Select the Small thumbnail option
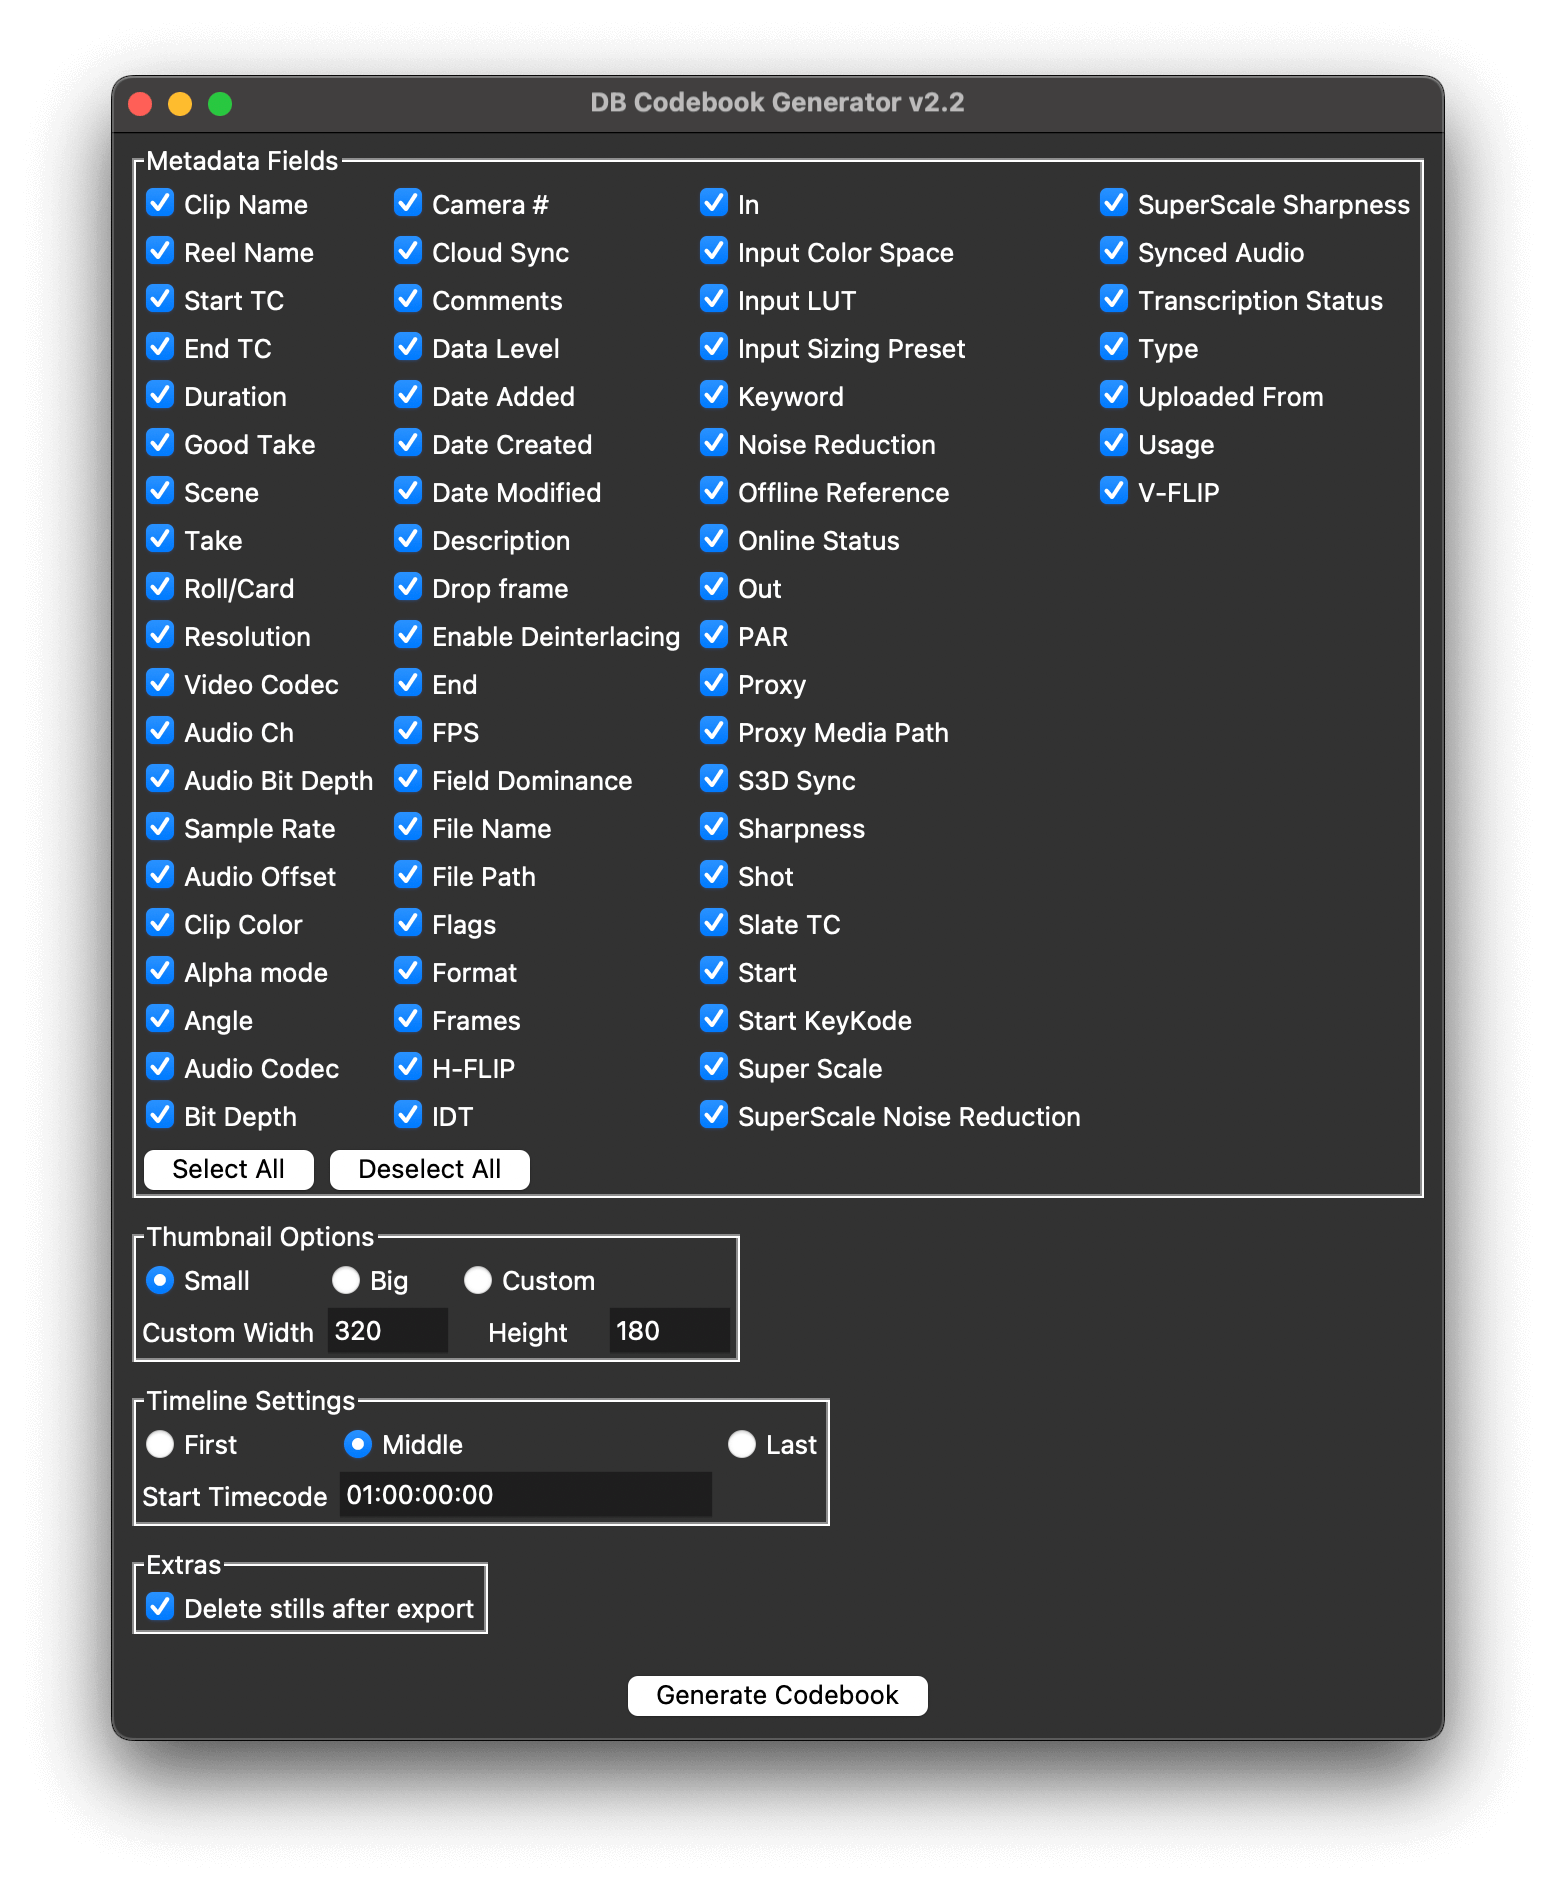The image size is (1556, 1888). 160,1280
